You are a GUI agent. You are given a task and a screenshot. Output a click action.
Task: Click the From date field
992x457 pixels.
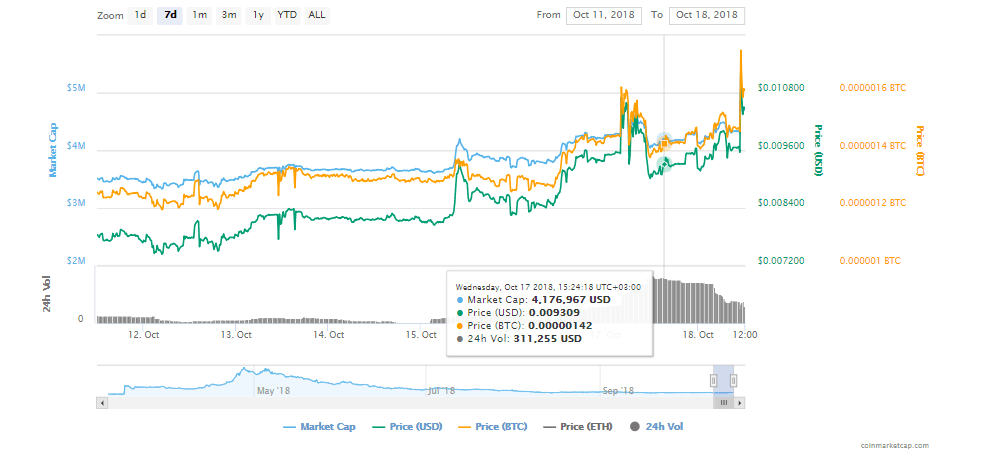(604, 15)
